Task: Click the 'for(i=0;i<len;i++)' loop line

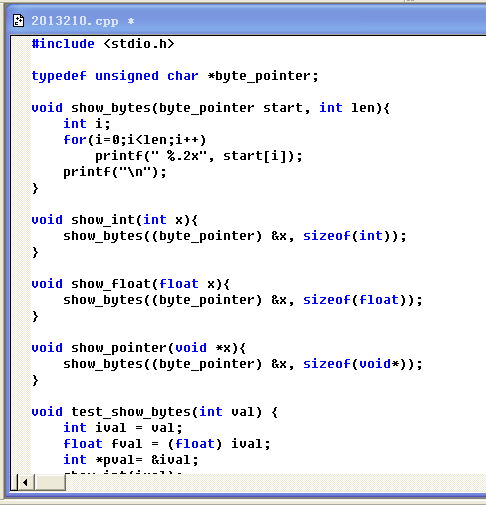Action: point(135,140)
